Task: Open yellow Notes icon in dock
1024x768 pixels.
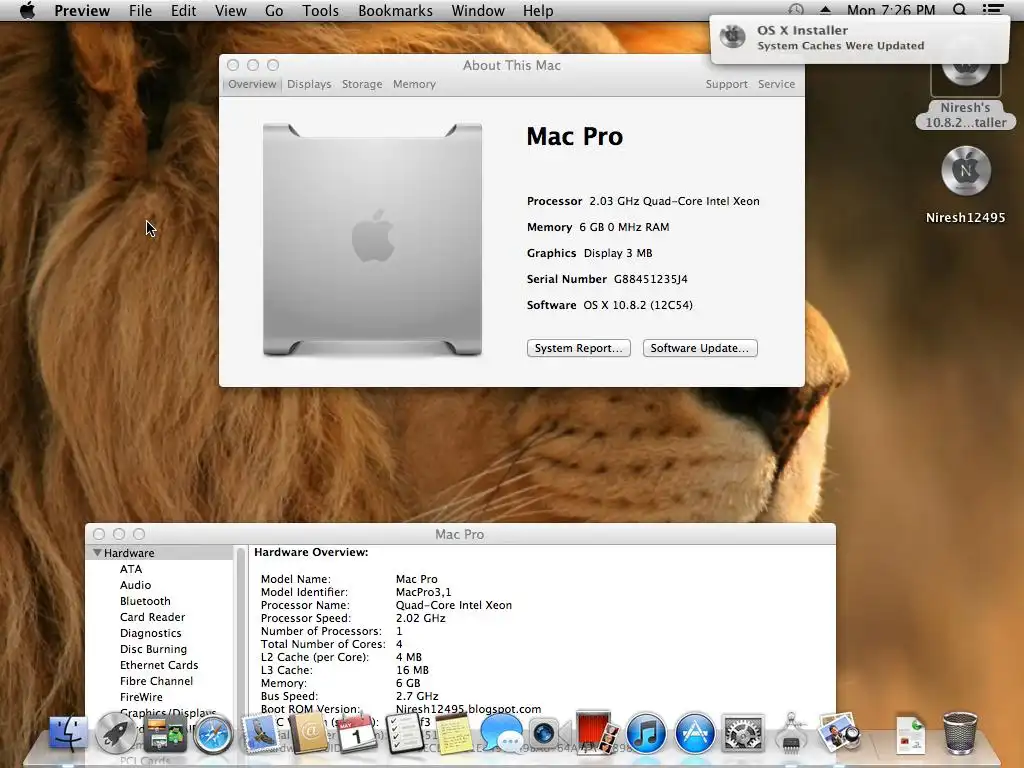Action: point(453,733)
